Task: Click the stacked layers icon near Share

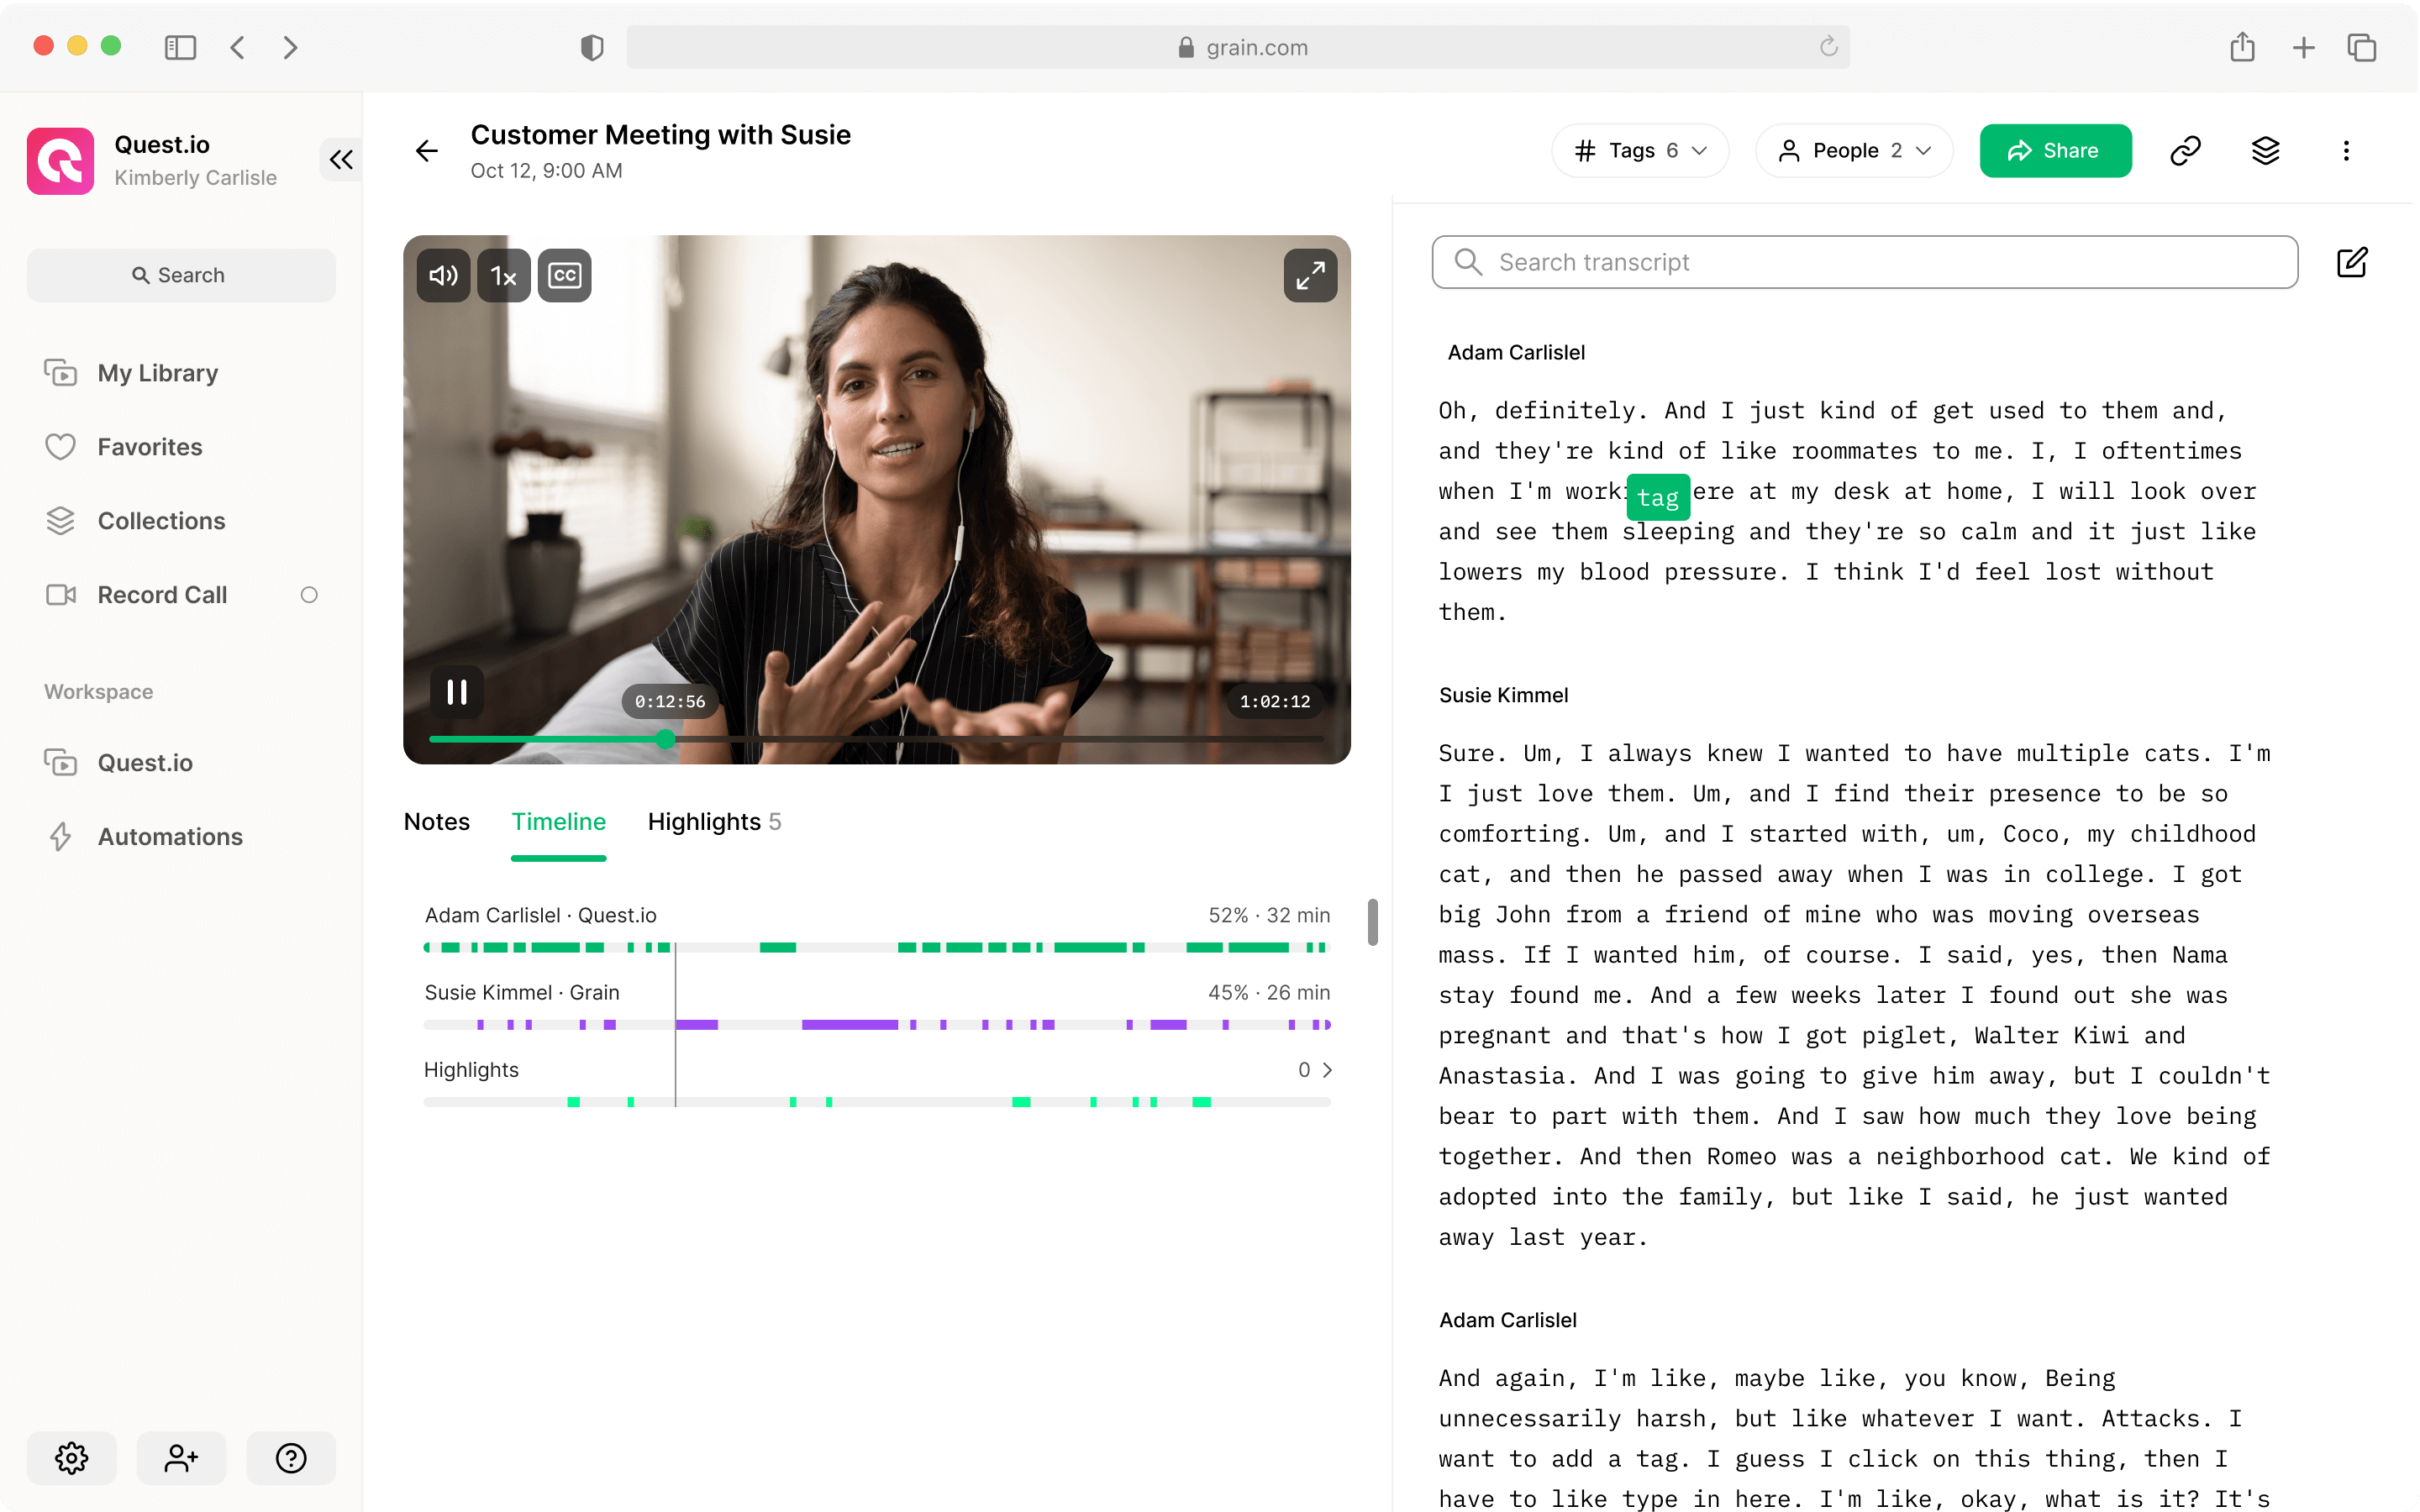Action: coord(2266,150)
